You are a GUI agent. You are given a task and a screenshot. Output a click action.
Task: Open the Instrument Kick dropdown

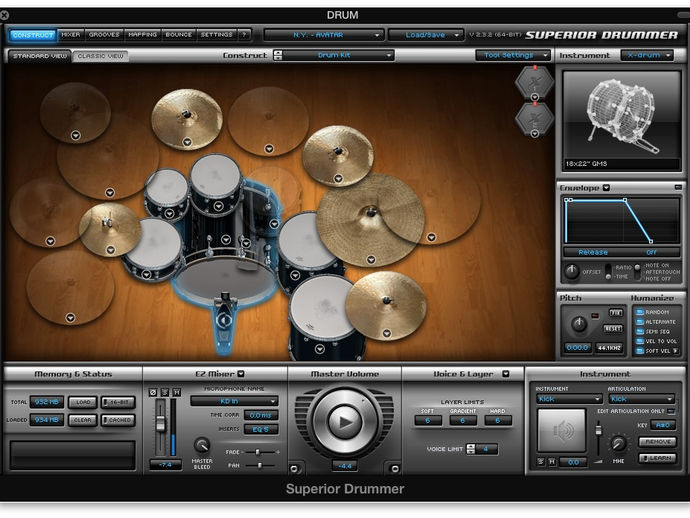click(569, 399)
